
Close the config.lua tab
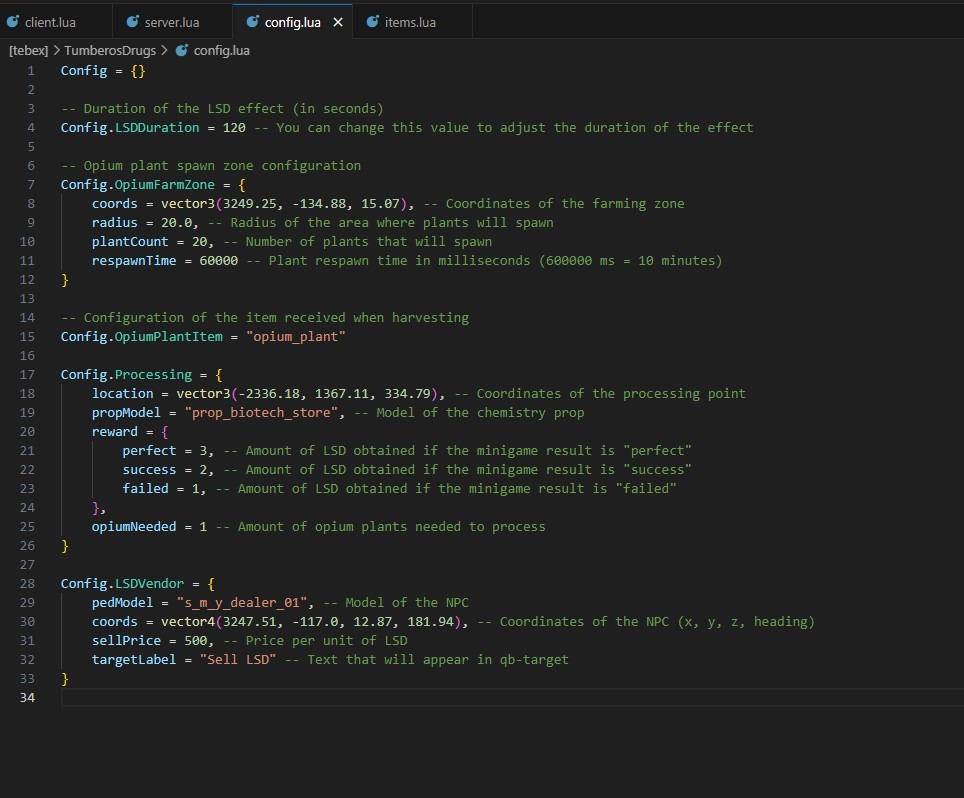tap(337, 22)
